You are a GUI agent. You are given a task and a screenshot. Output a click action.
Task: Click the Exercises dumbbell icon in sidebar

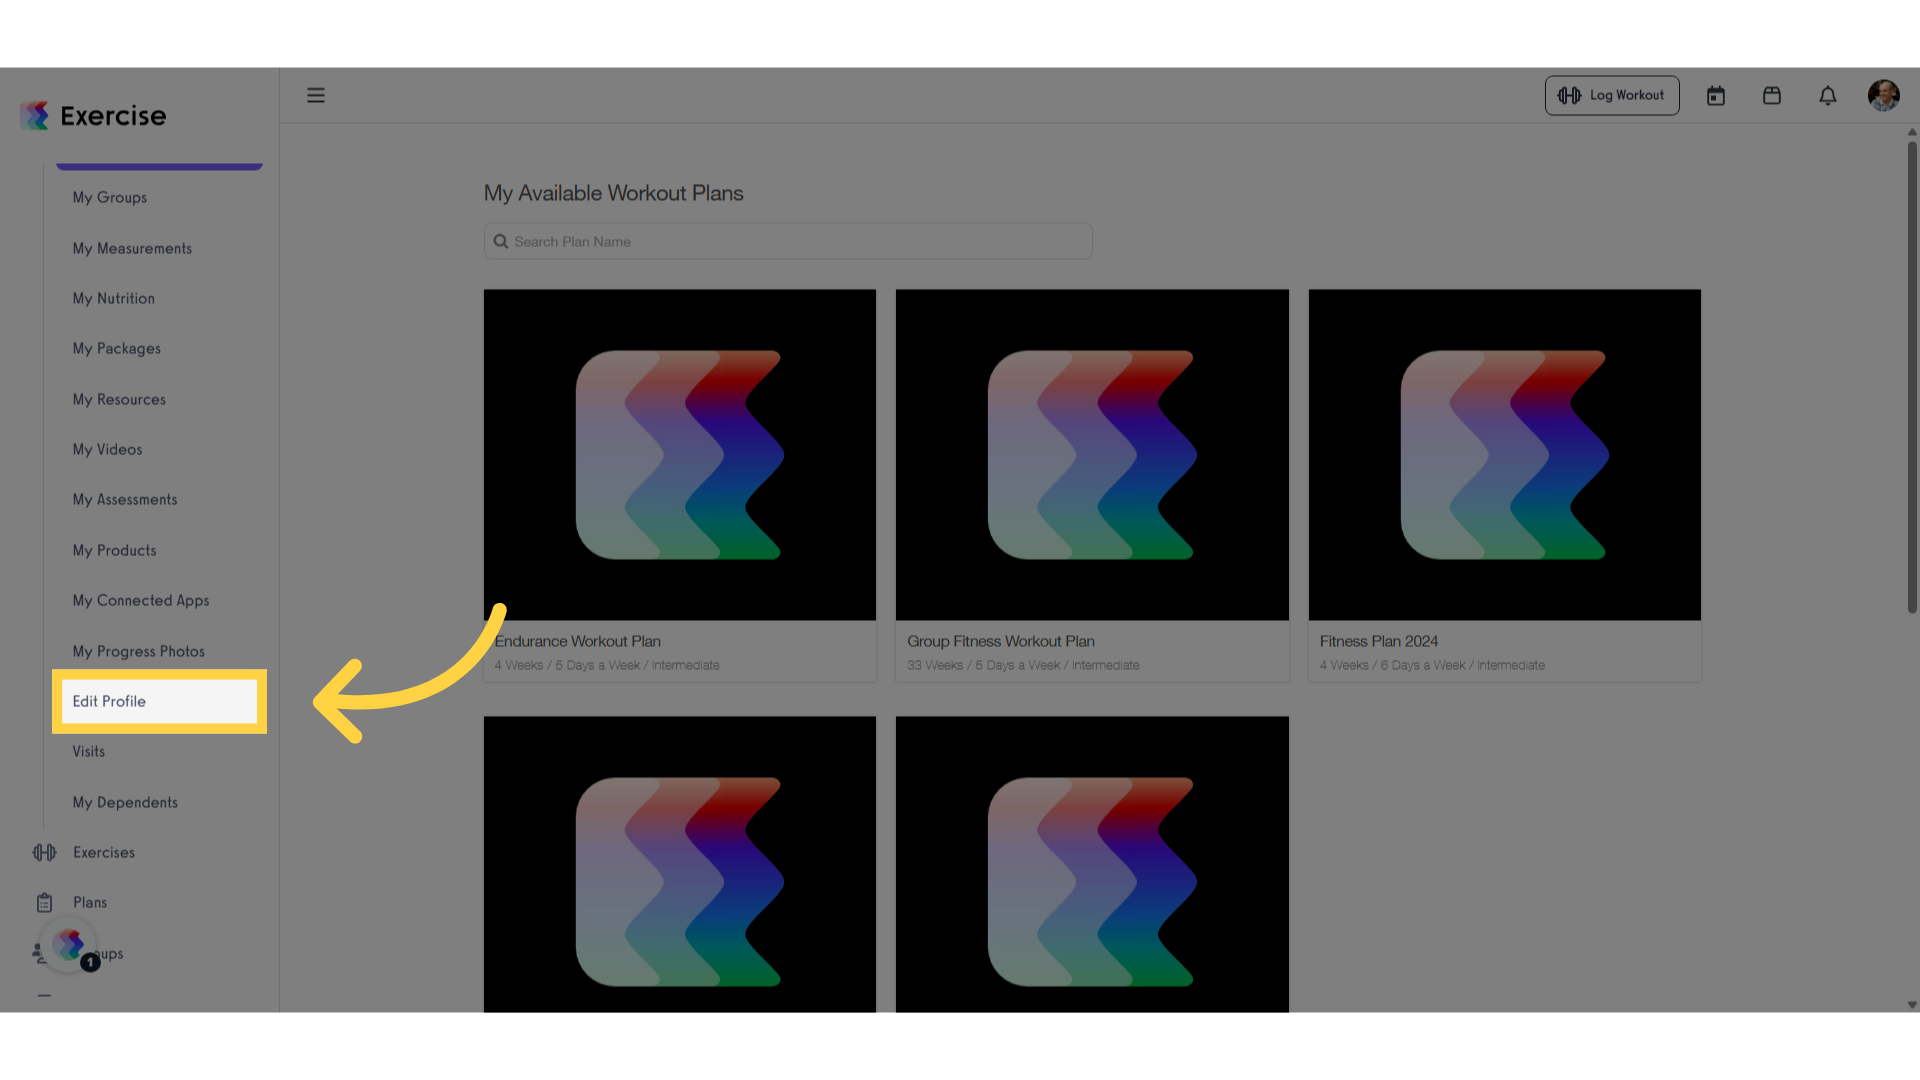point(44,852)
